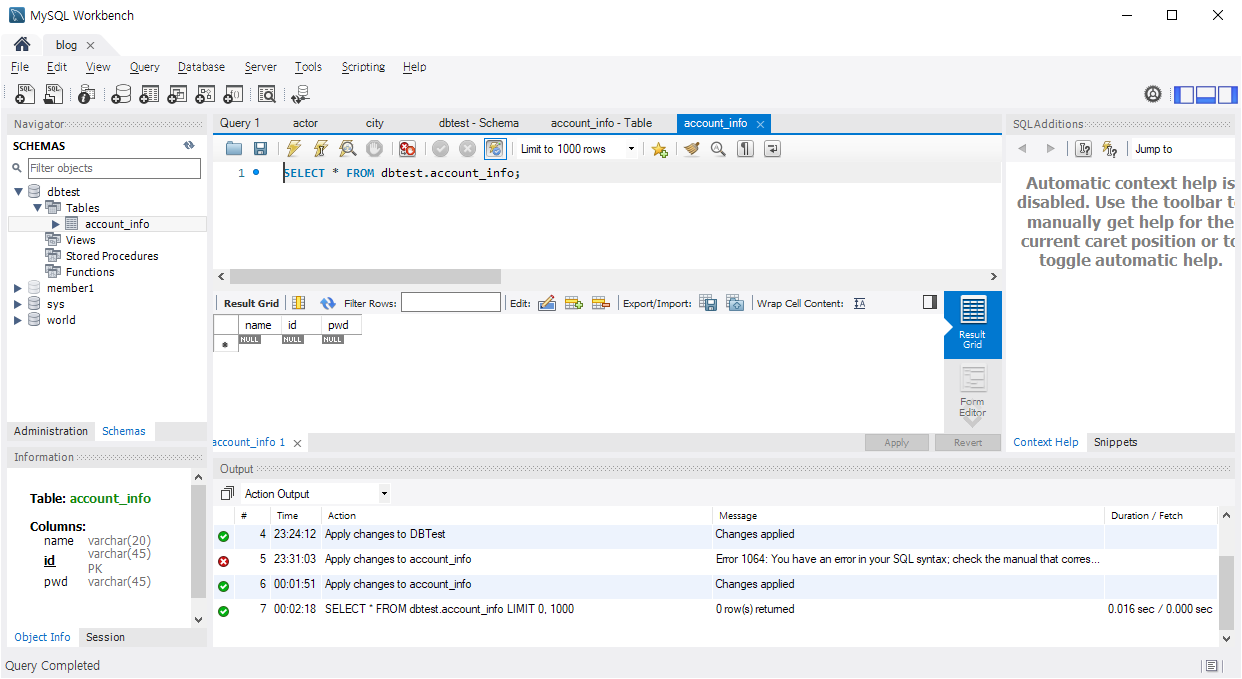The width and height of the screenshot is (1242, 679).
Task: Switch to the Administration tab
Action: [51, 431]
